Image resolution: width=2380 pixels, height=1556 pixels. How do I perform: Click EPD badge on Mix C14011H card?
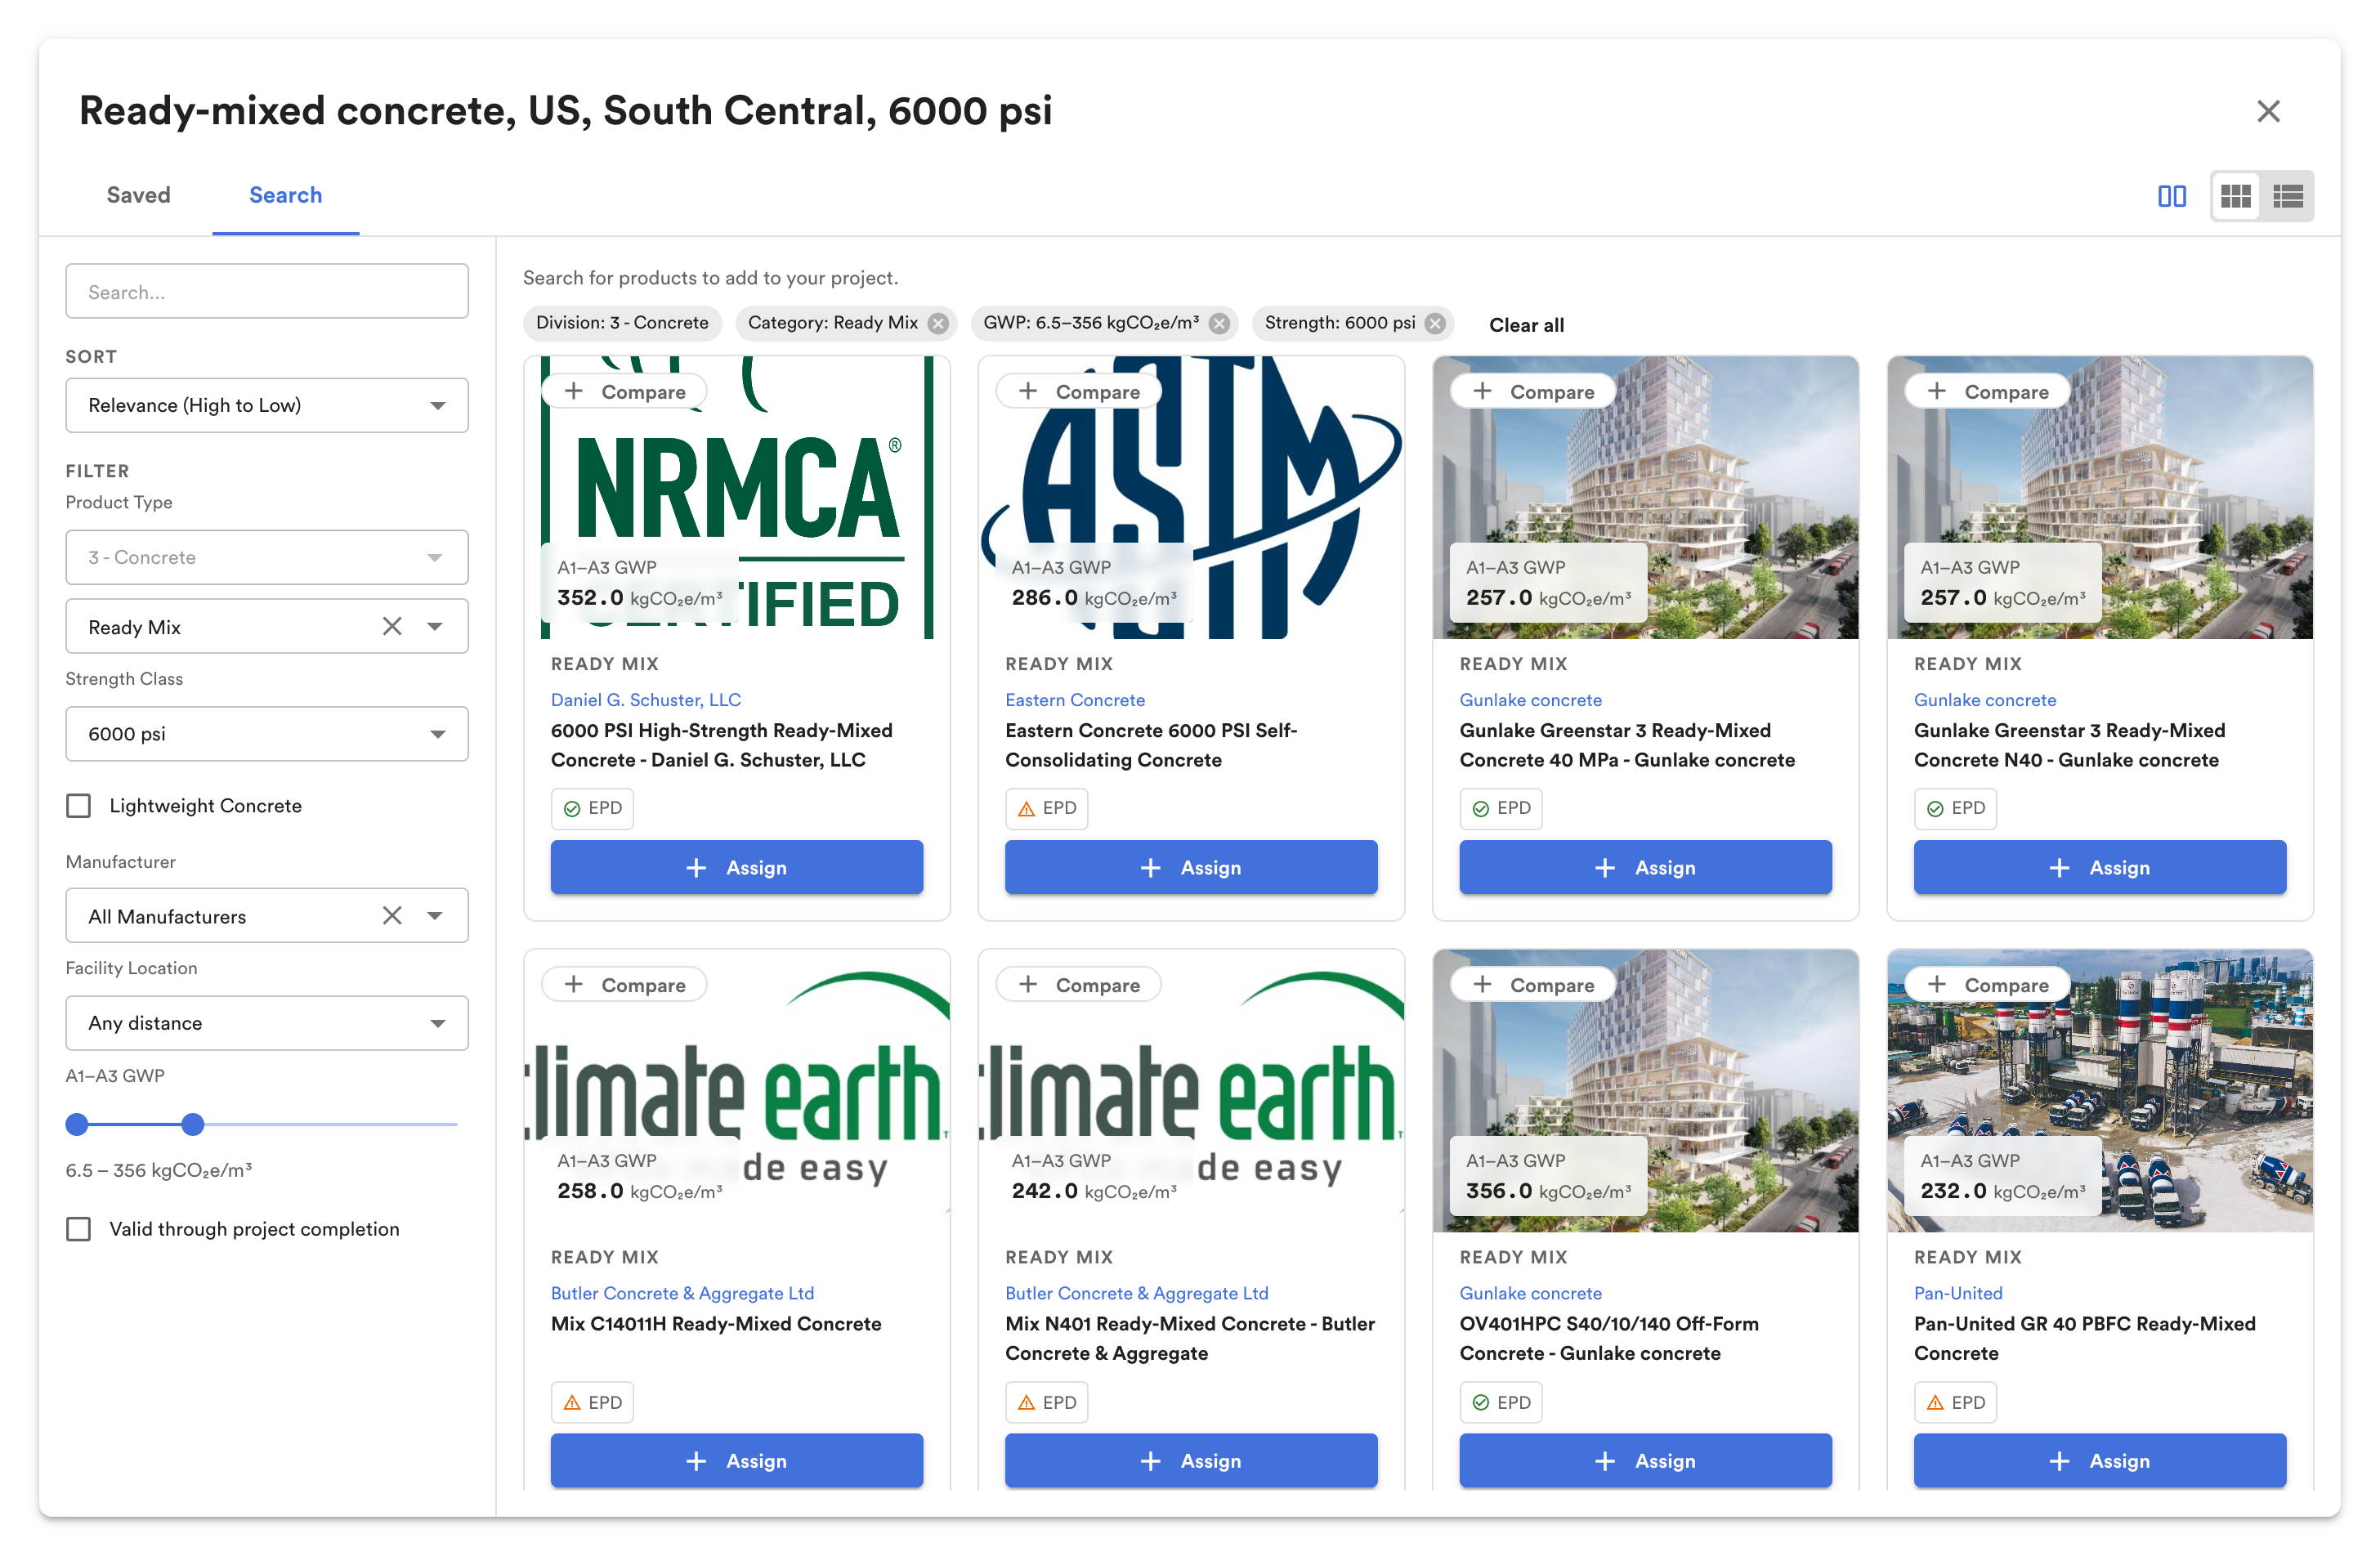tap(592, 1402)
